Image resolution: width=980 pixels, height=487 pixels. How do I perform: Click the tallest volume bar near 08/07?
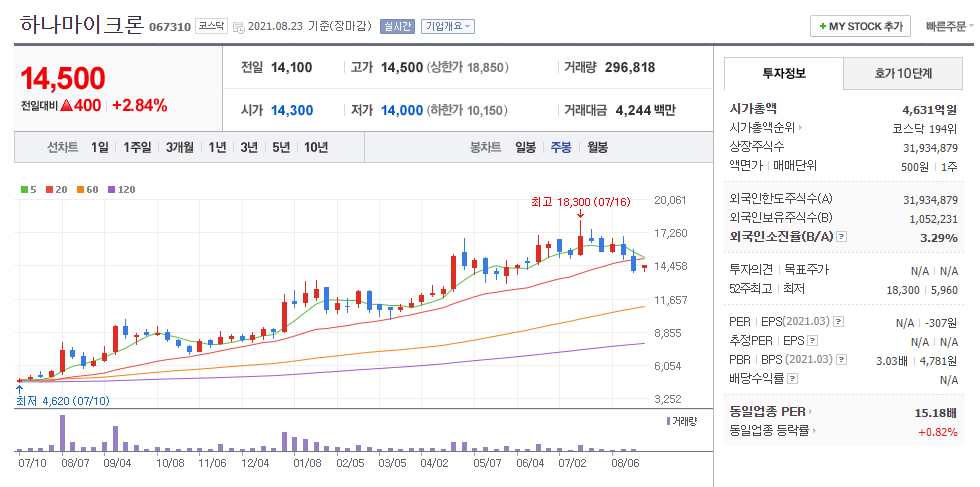point(62,433)
